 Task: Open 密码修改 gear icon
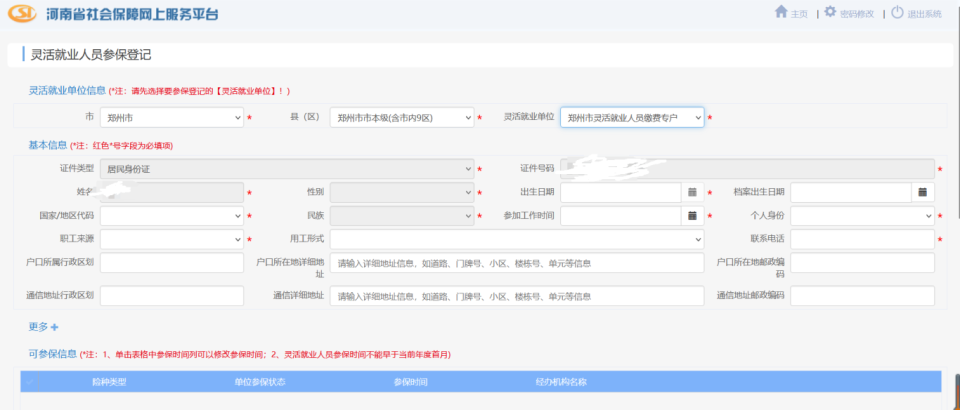830,12
